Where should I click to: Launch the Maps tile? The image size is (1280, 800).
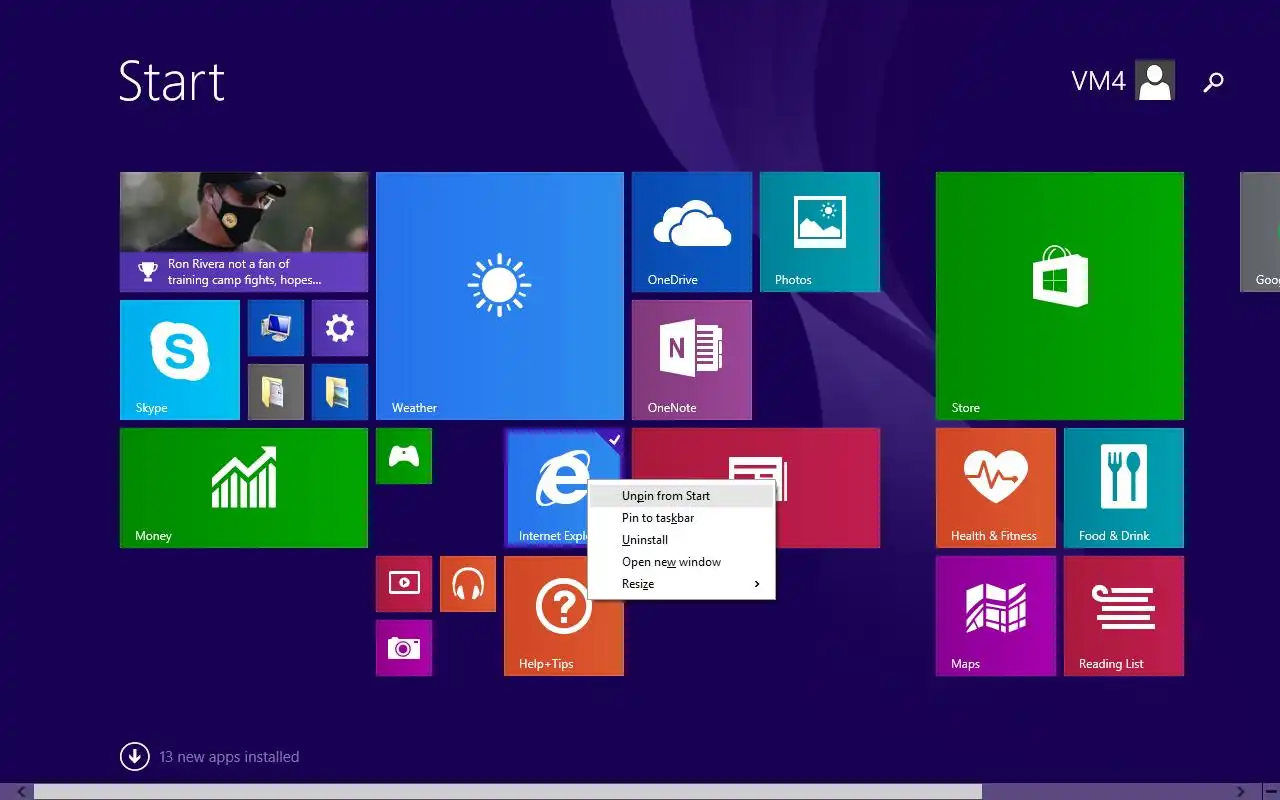[996, 616]
